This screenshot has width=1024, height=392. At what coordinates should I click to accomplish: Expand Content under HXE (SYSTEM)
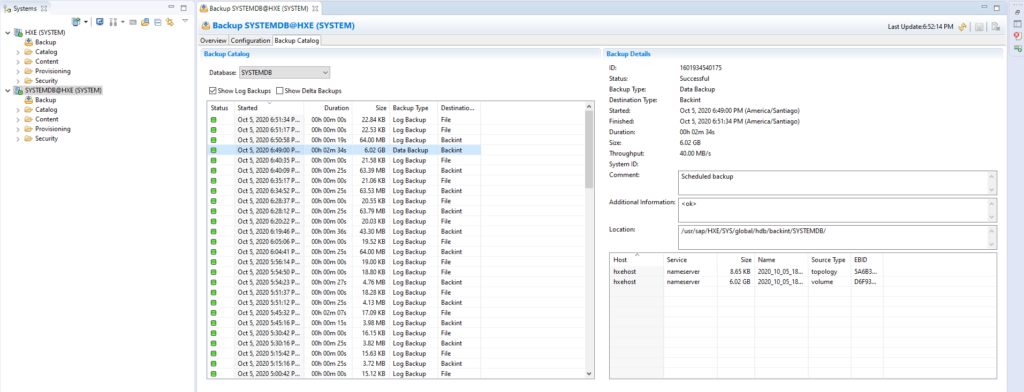(18, 61)
